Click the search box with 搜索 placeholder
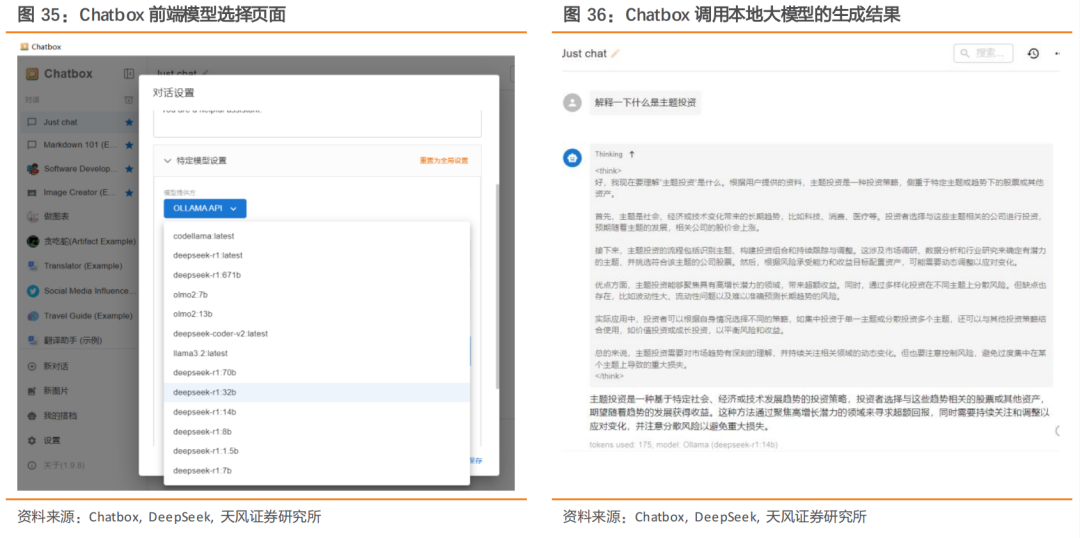The height and width of the screenshot is (538, 1080). click(x=984, y=53)
